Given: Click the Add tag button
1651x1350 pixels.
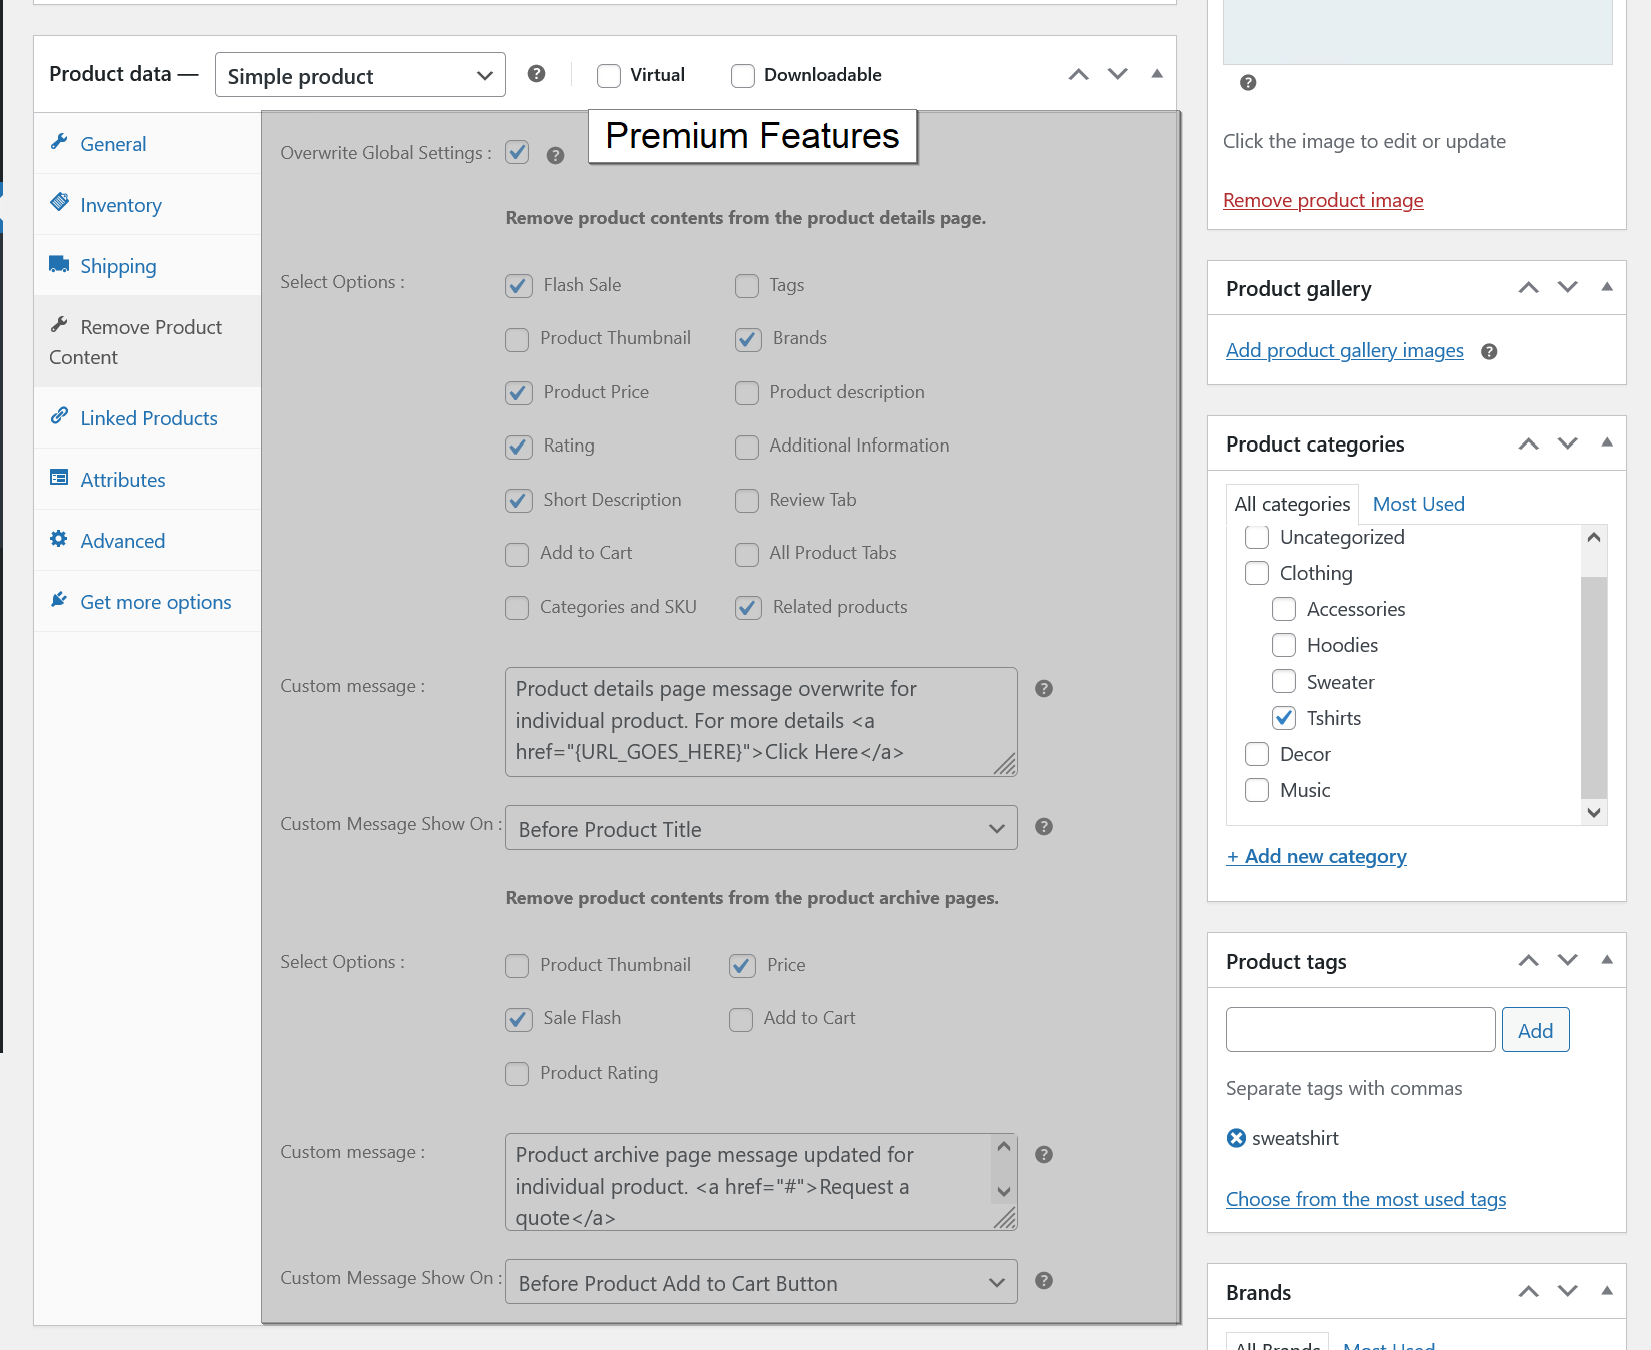Looking at the screenshot, I should 1535,1031.
